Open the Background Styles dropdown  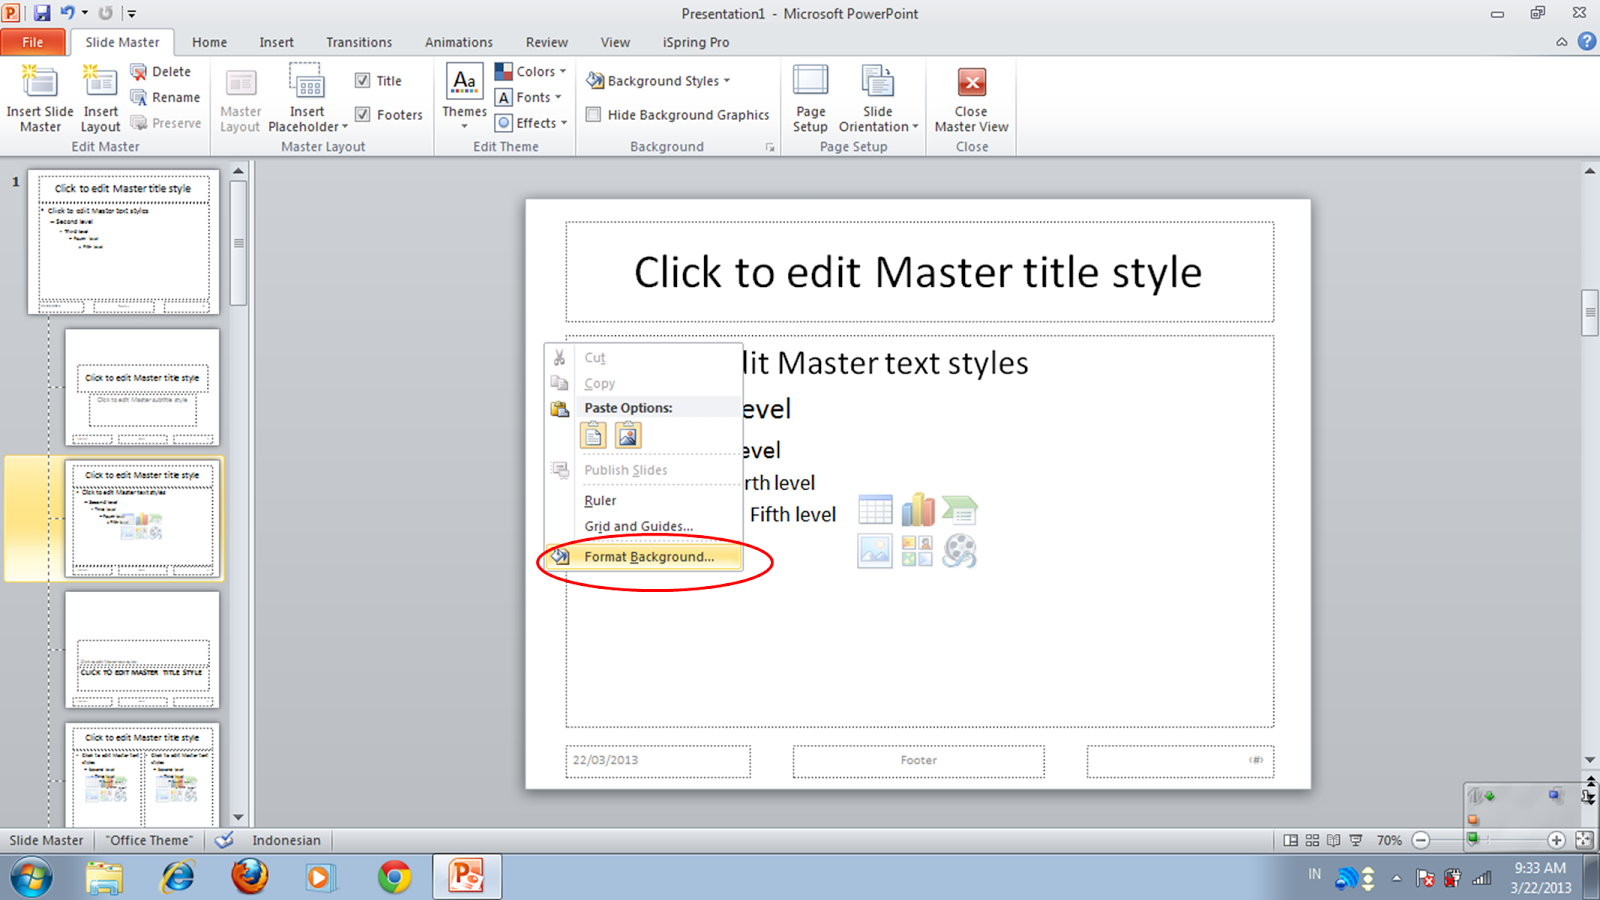point(658,80)
